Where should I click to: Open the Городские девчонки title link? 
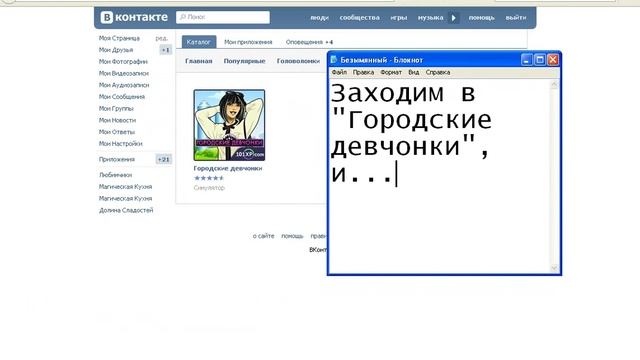228,168
